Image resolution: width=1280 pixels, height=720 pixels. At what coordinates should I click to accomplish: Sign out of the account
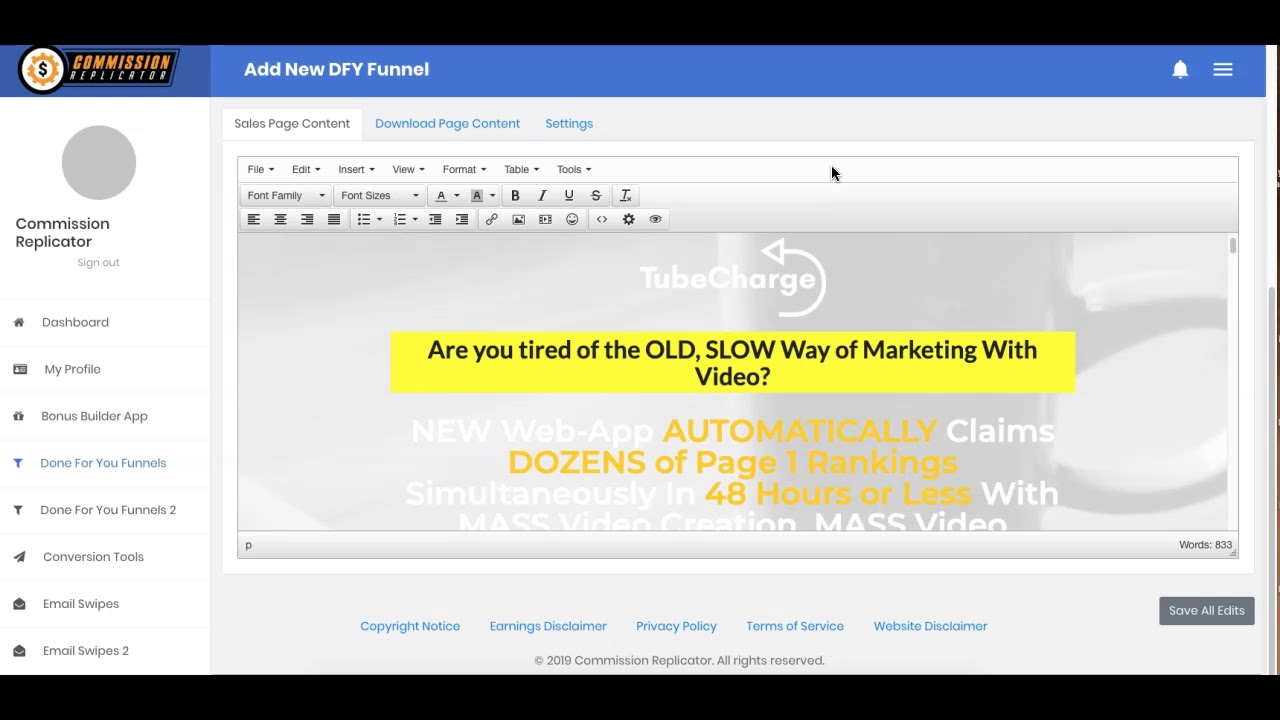click(98, 263)
